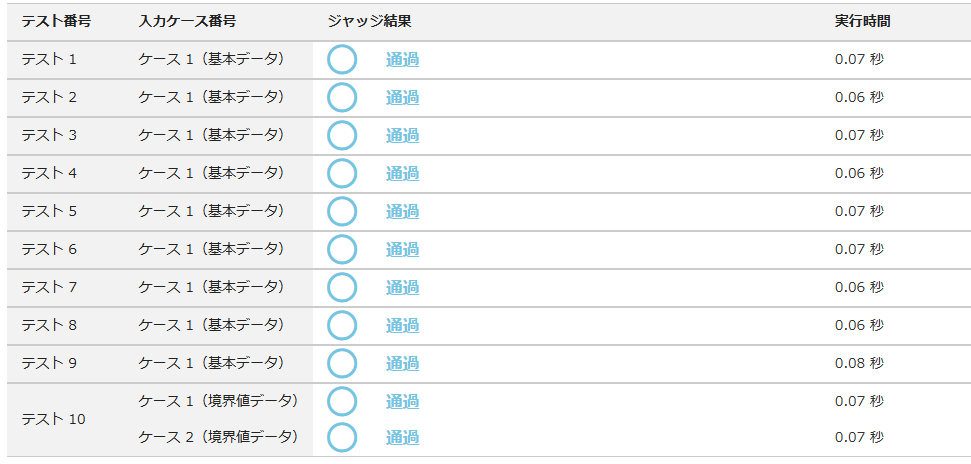Click the pass circle icon for テスト 9
971x464 pixels.
pyautogui.click(x=342, y=364)
